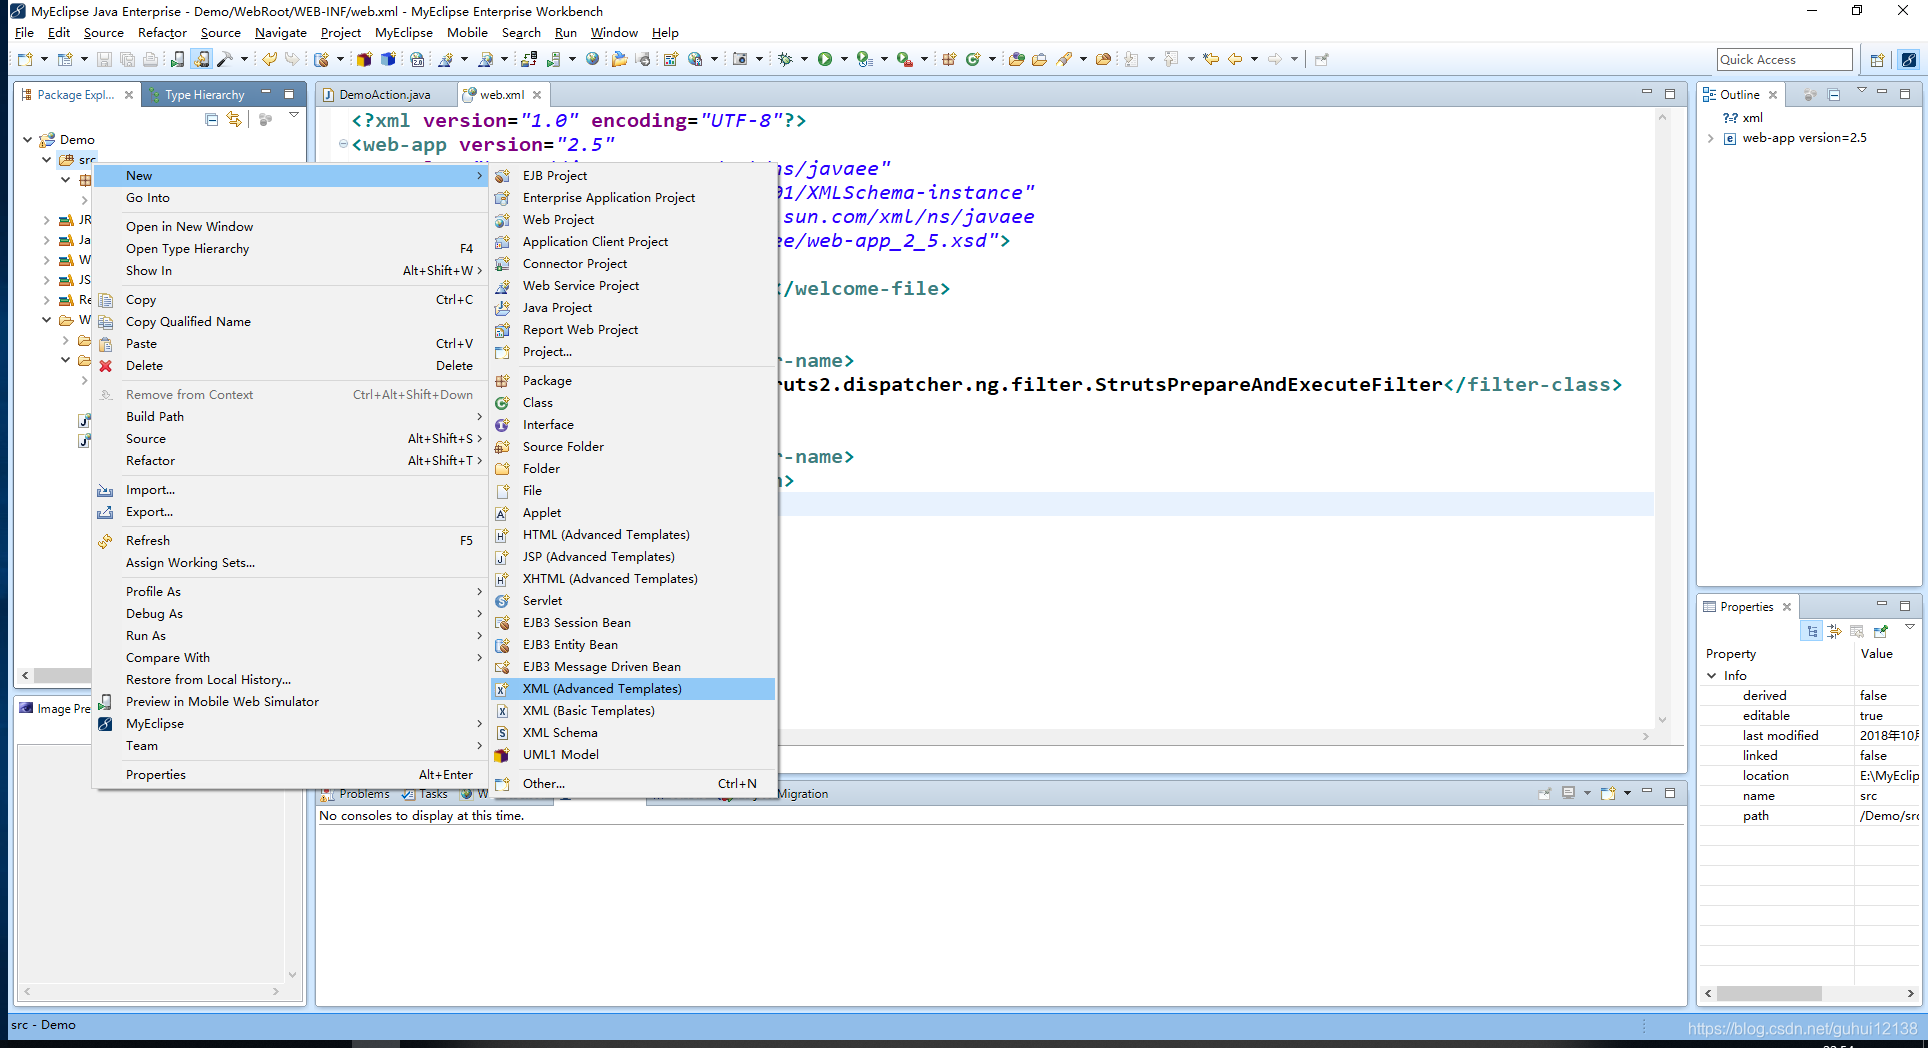Click the Undo arrow in the toolbar
The height and width of the screenshot is (1048, 1928).
269,60
